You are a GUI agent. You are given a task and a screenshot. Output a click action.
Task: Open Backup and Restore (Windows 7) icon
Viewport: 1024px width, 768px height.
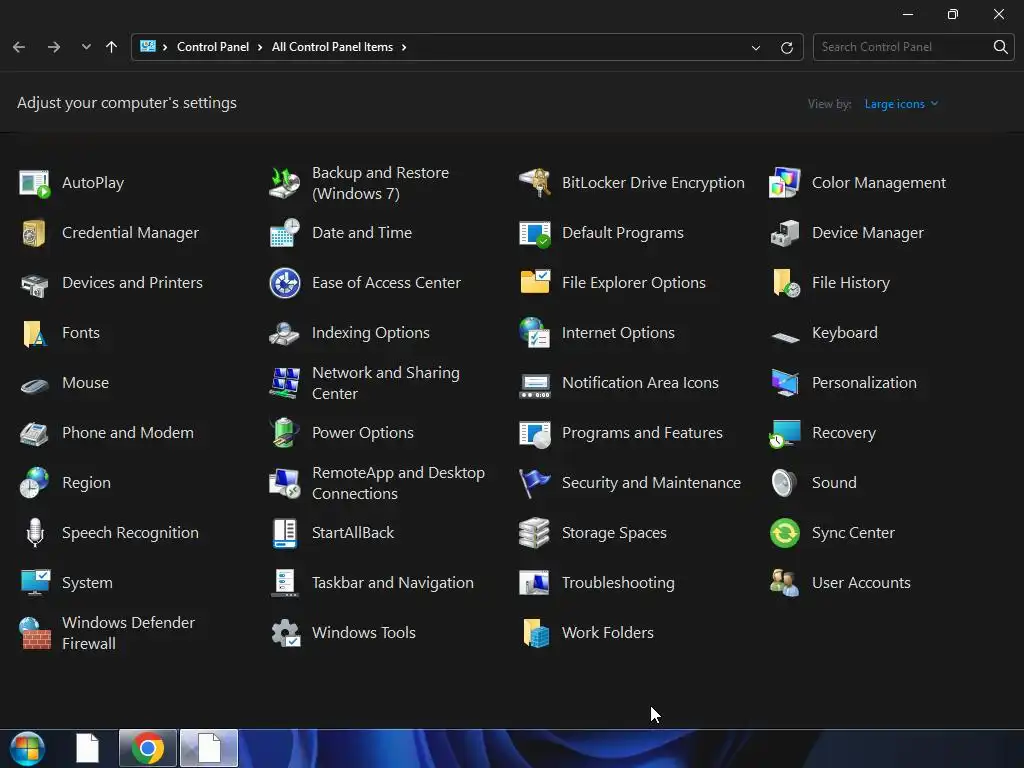click(285, 184)
